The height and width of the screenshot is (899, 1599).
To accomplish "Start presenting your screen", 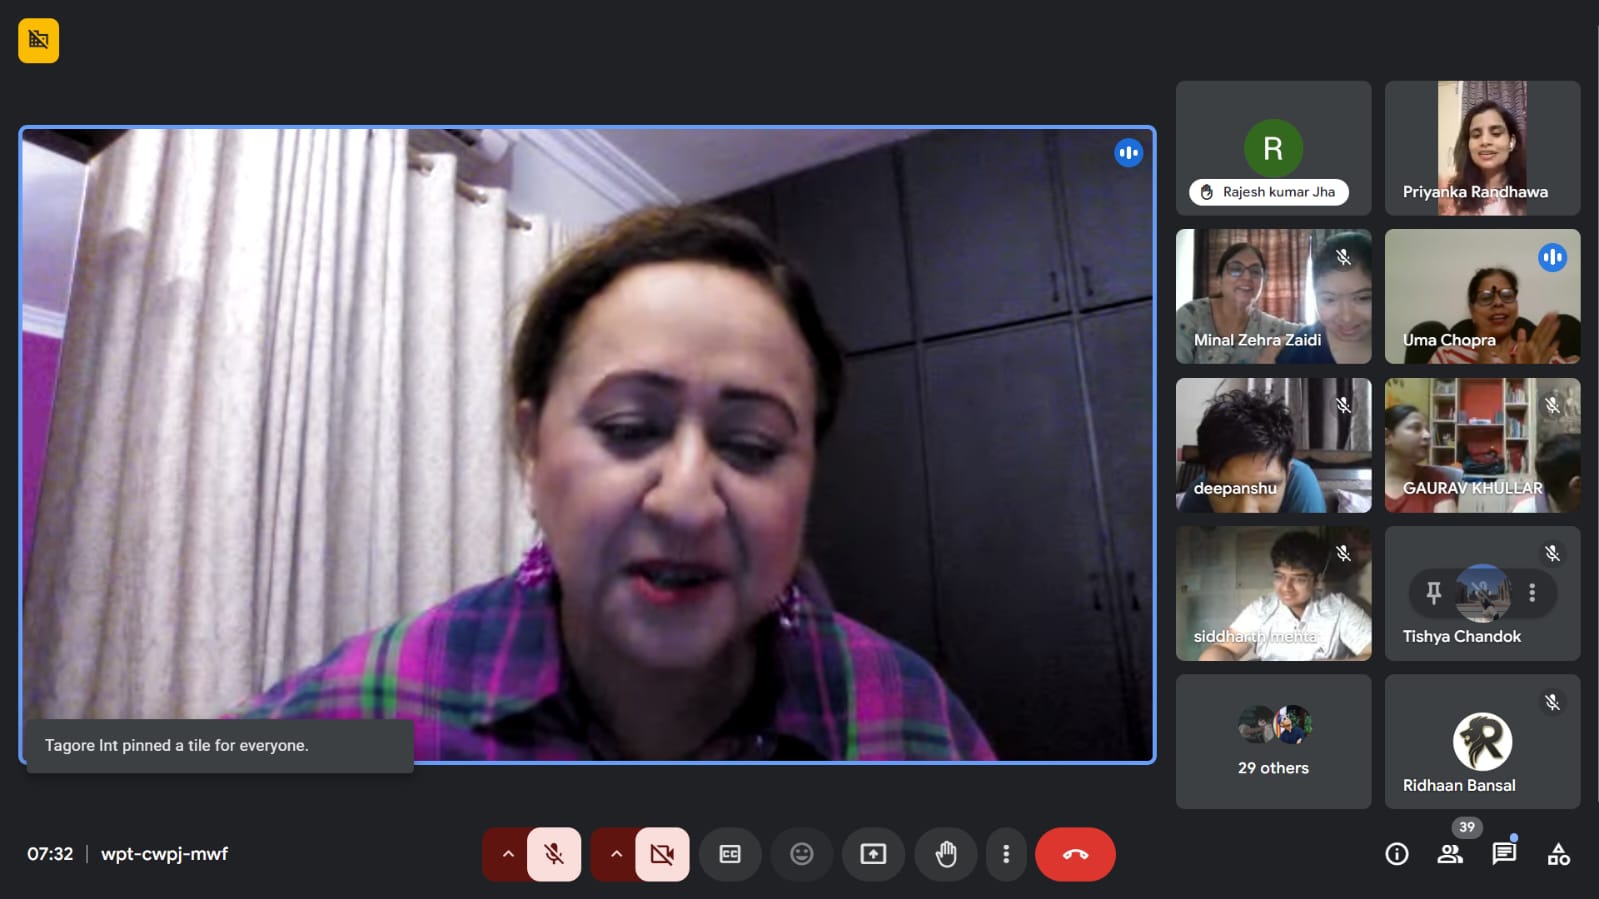I will click(873, 854).
